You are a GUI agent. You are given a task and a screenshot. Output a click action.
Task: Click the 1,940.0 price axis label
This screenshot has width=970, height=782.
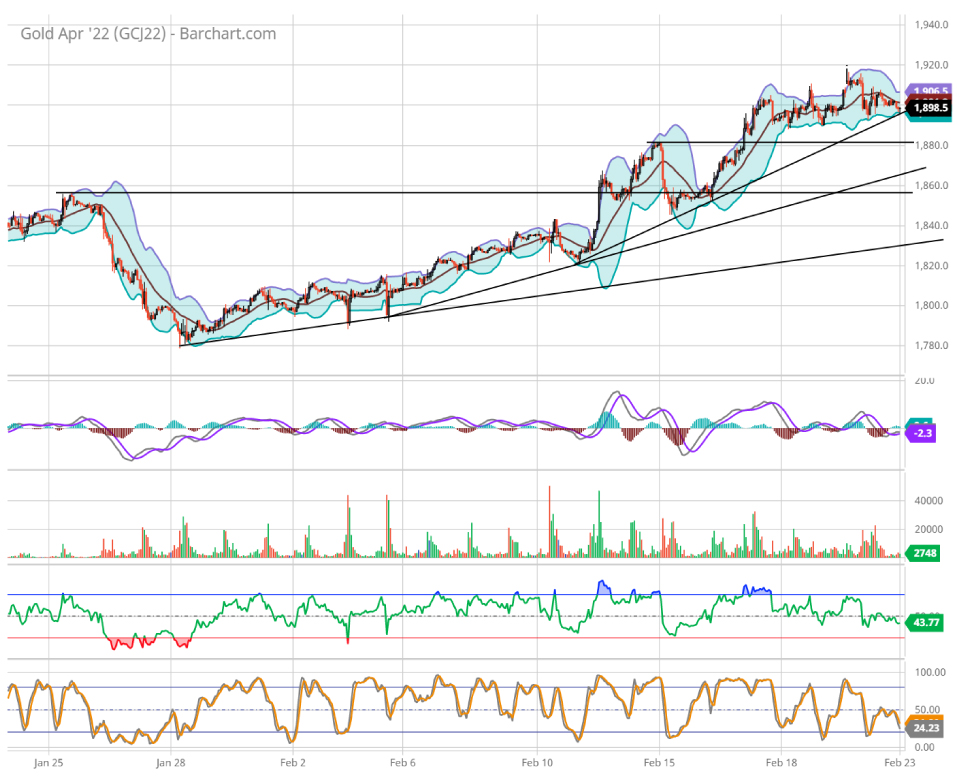click(930, 25)
